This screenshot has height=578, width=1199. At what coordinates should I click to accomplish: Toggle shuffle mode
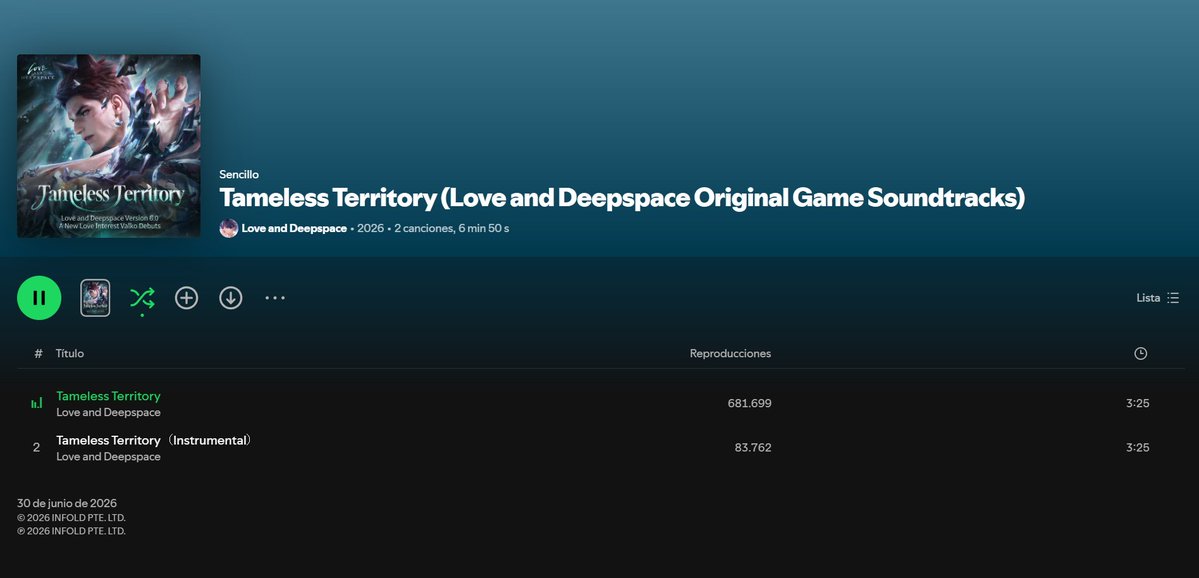[x=142, y=297]
